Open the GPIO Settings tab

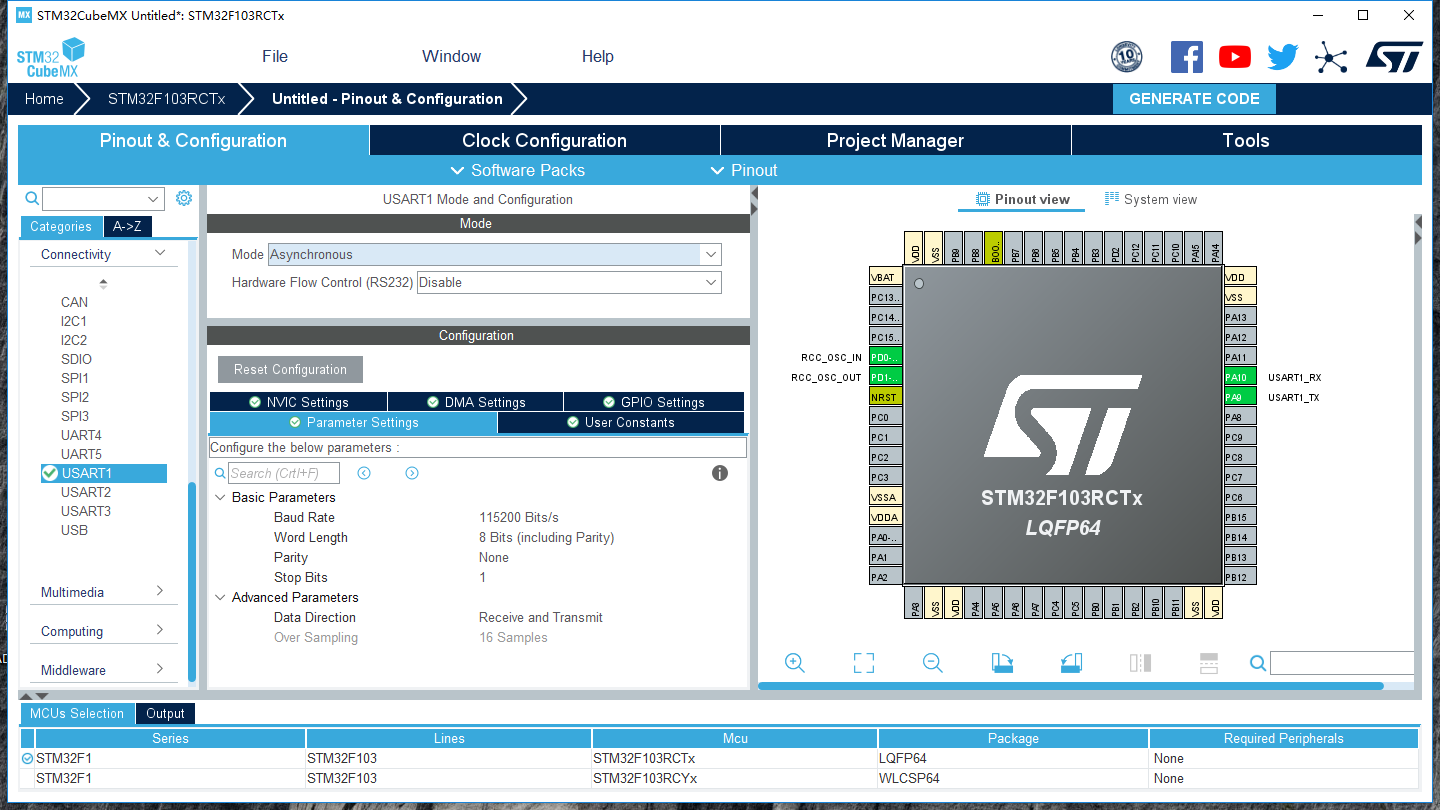(x=654, y=402)
